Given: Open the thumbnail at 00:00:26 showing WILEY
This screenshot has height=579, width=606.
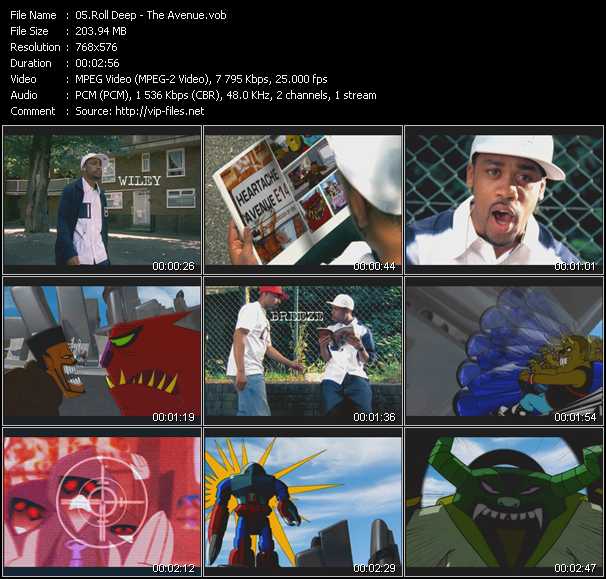Looking at the screenshot, I should [x=102, y=200].
